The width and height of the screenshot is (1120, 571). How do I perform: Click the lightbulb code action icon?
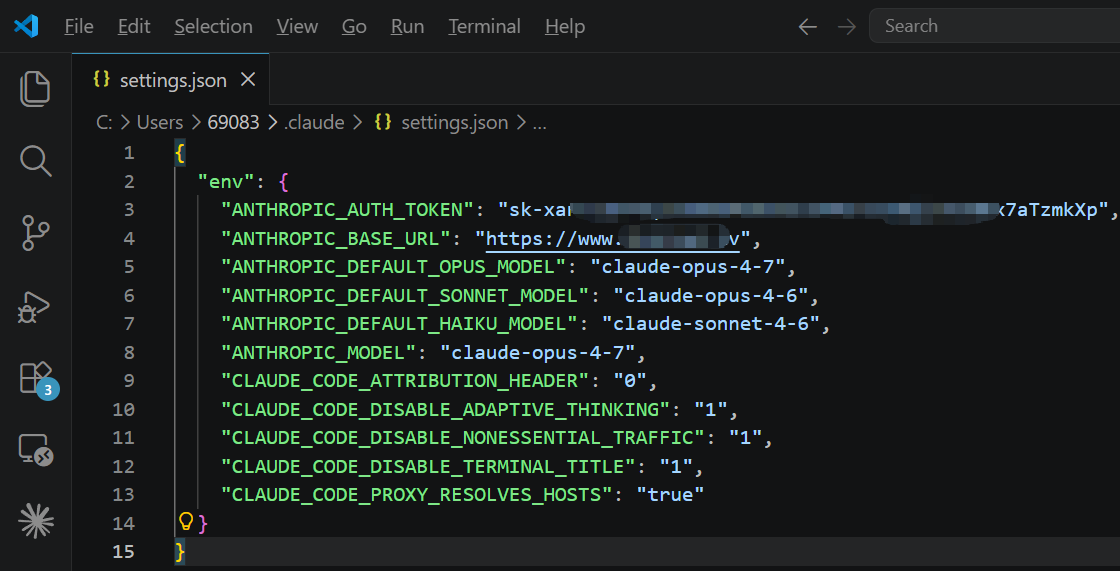click(x=186, y=521)
